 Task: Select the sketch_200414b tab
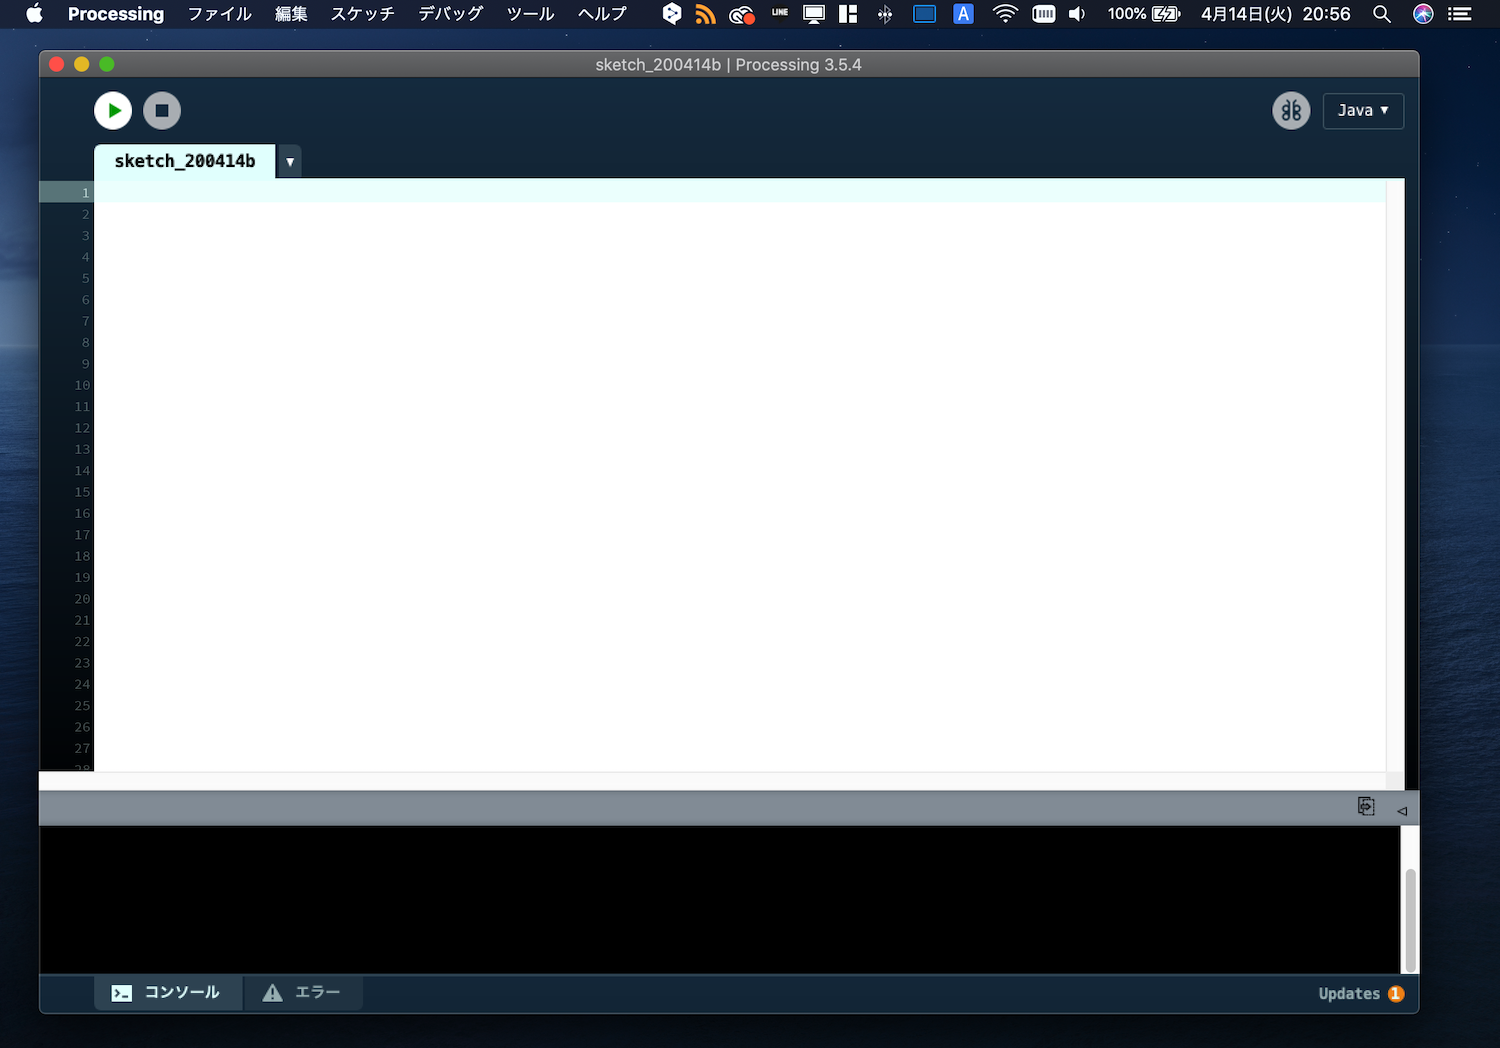tap(185, 161)
